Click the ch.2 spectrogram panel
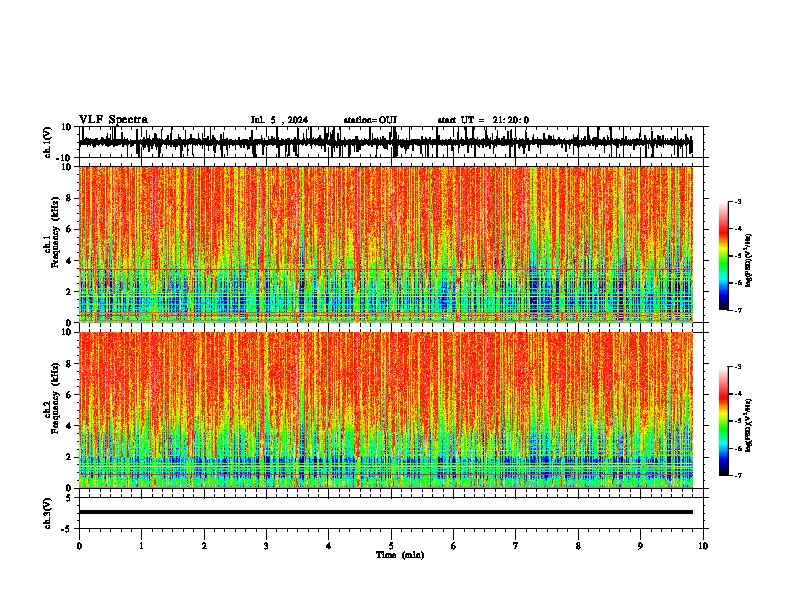This screenshot has height=612, width=792. [x=386, y=410]
